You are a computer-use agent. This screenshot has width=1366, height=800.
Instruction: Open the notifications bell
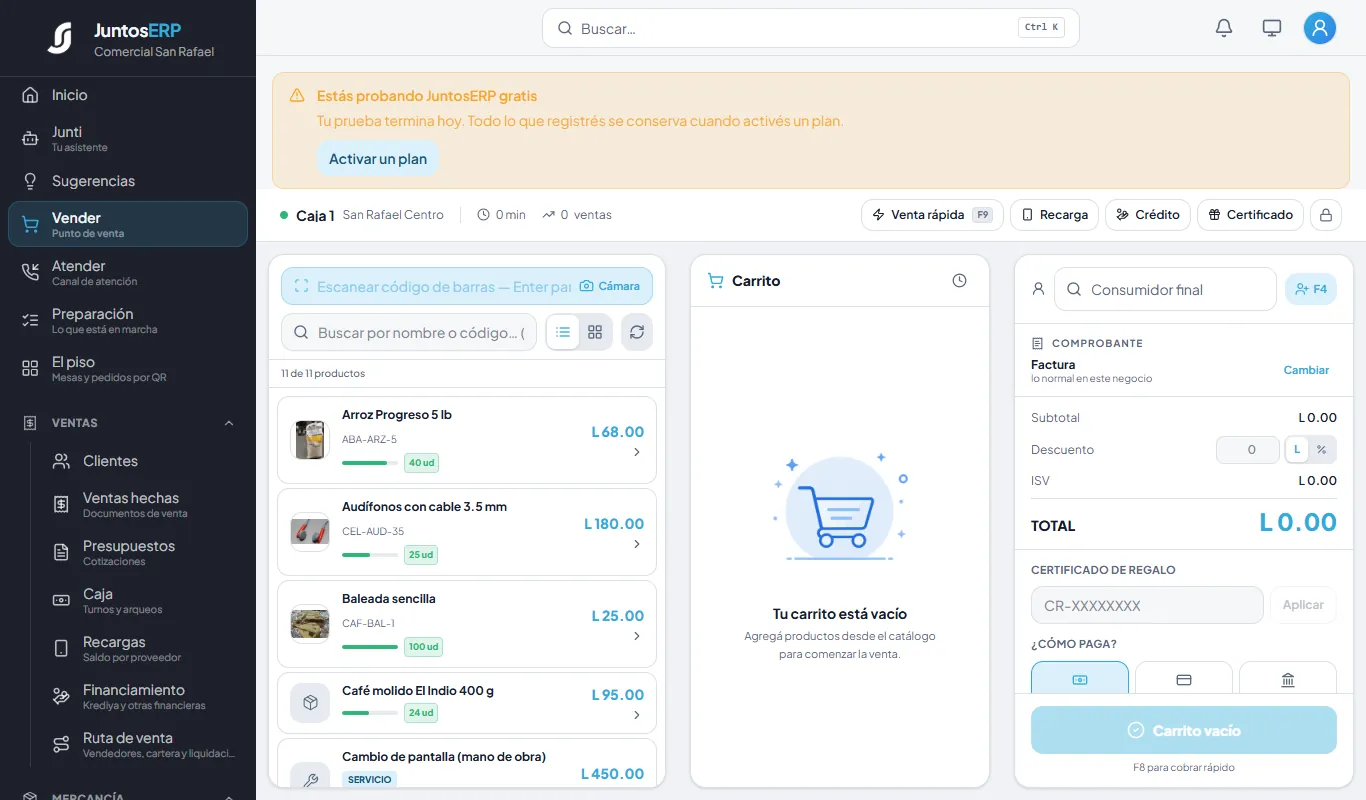(1224, 28)
